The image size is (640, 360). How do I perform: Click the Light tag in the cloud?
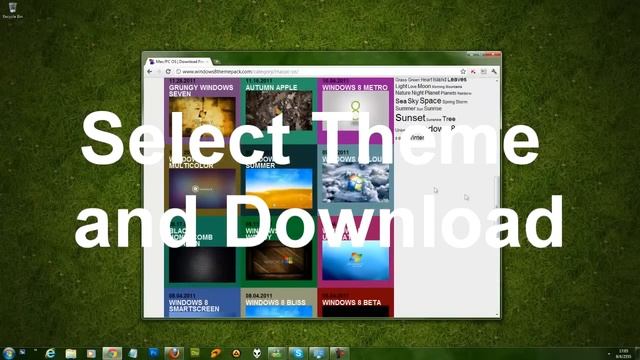pos(401,86)
